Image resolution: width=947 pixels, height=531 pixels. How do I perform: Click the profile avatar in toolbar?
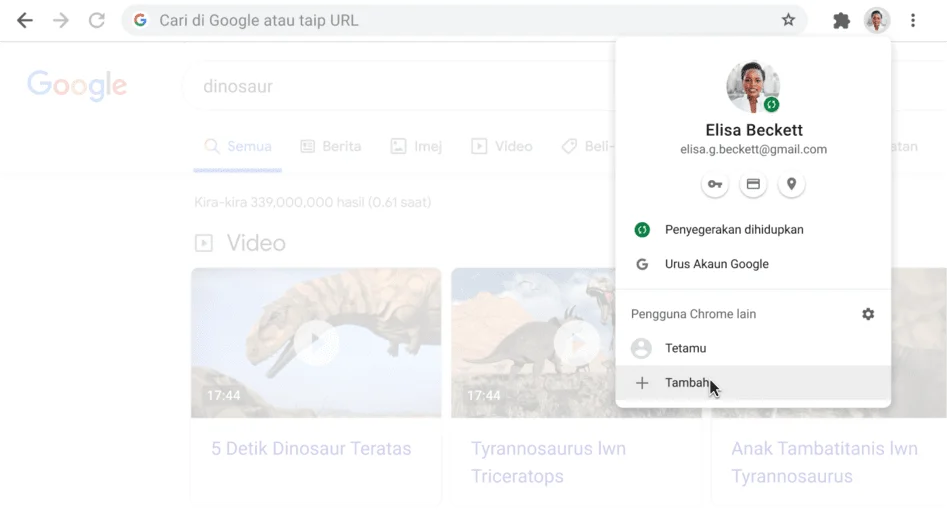877,20
